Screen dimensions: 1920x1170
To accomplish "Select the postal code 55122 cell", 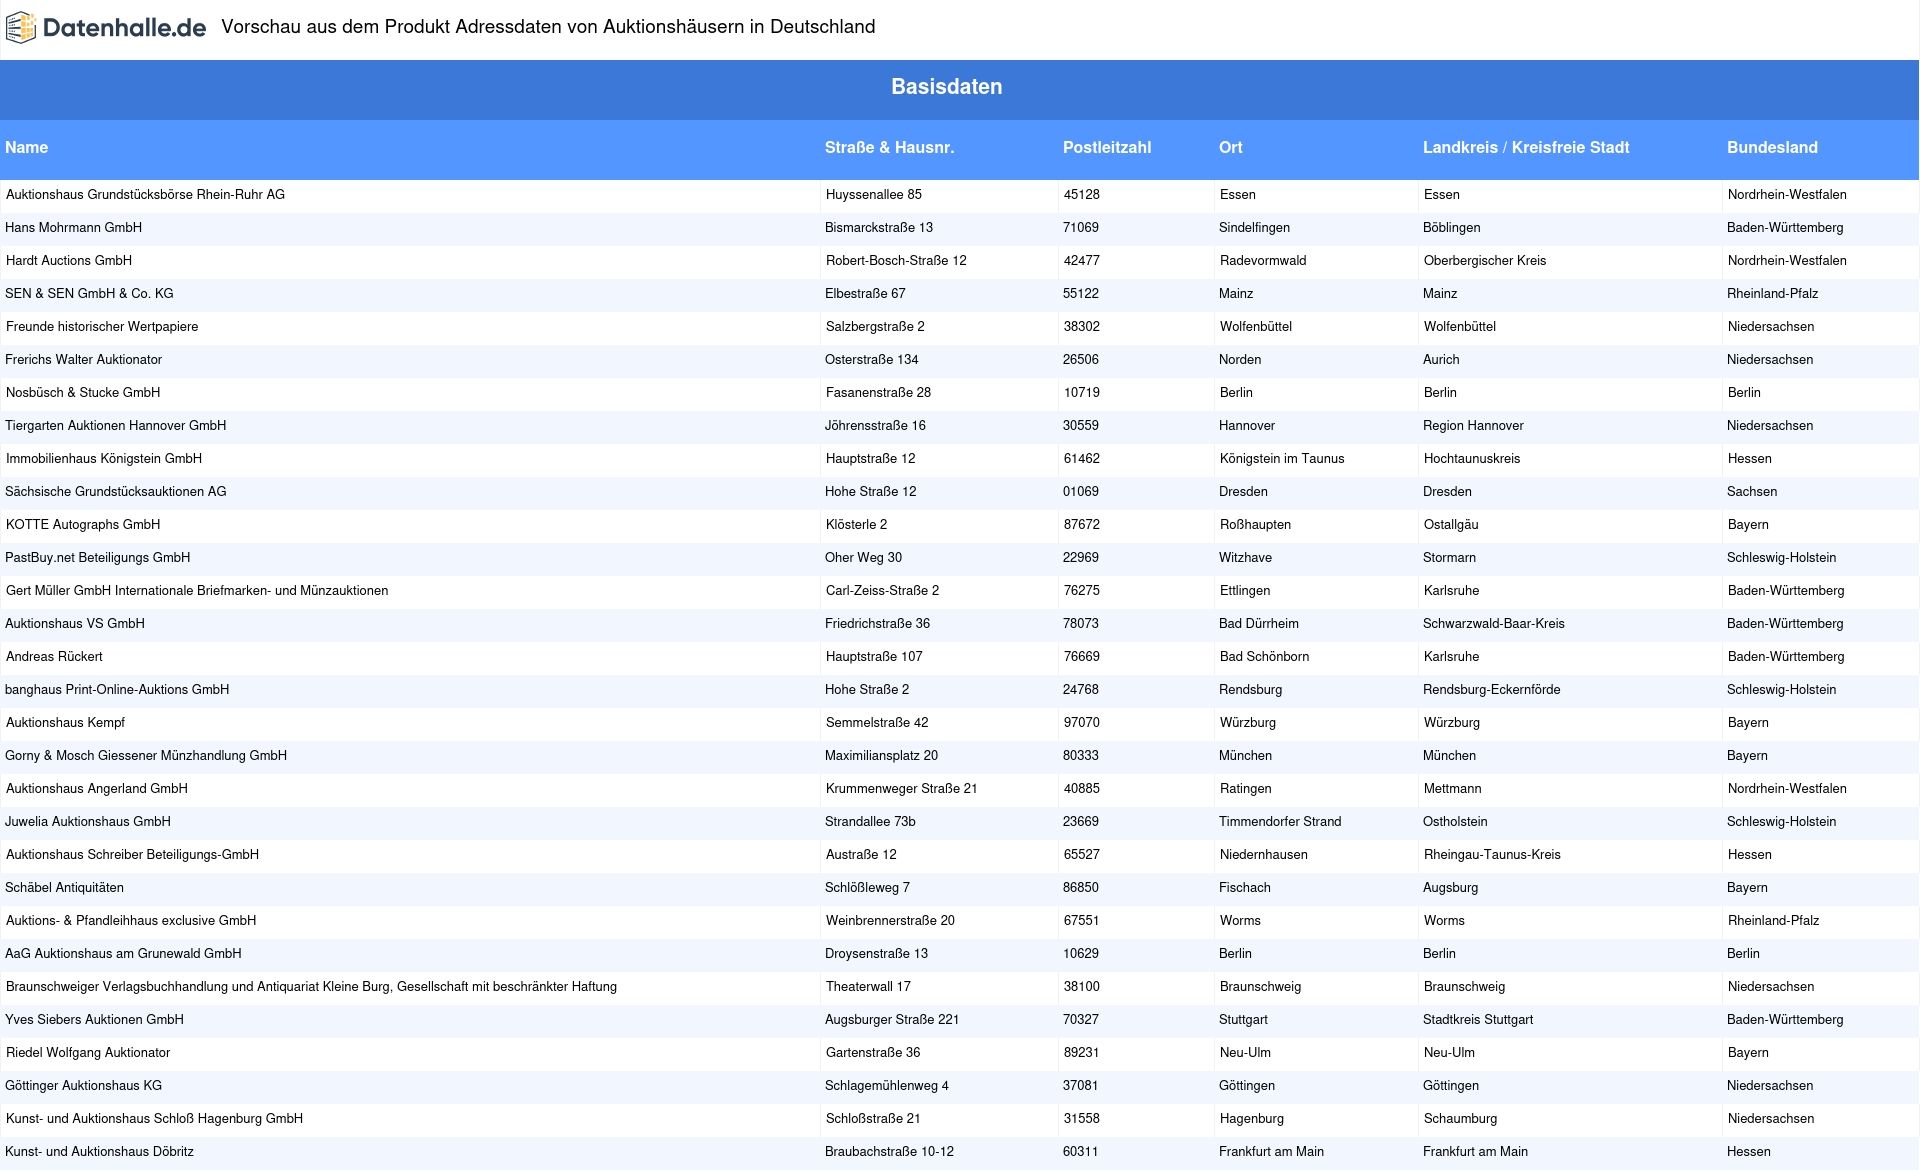I will pos(1081,294).
